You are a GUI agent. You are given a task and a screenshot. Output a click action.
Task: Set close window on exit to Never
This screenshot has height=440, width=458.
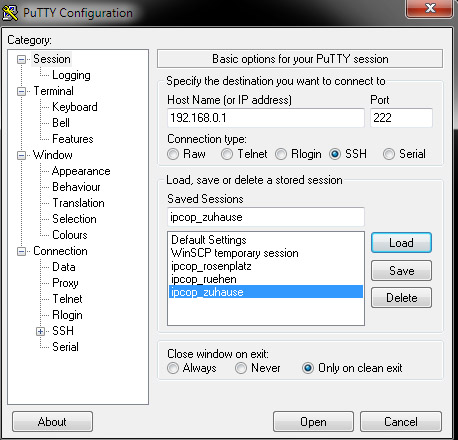241,368
